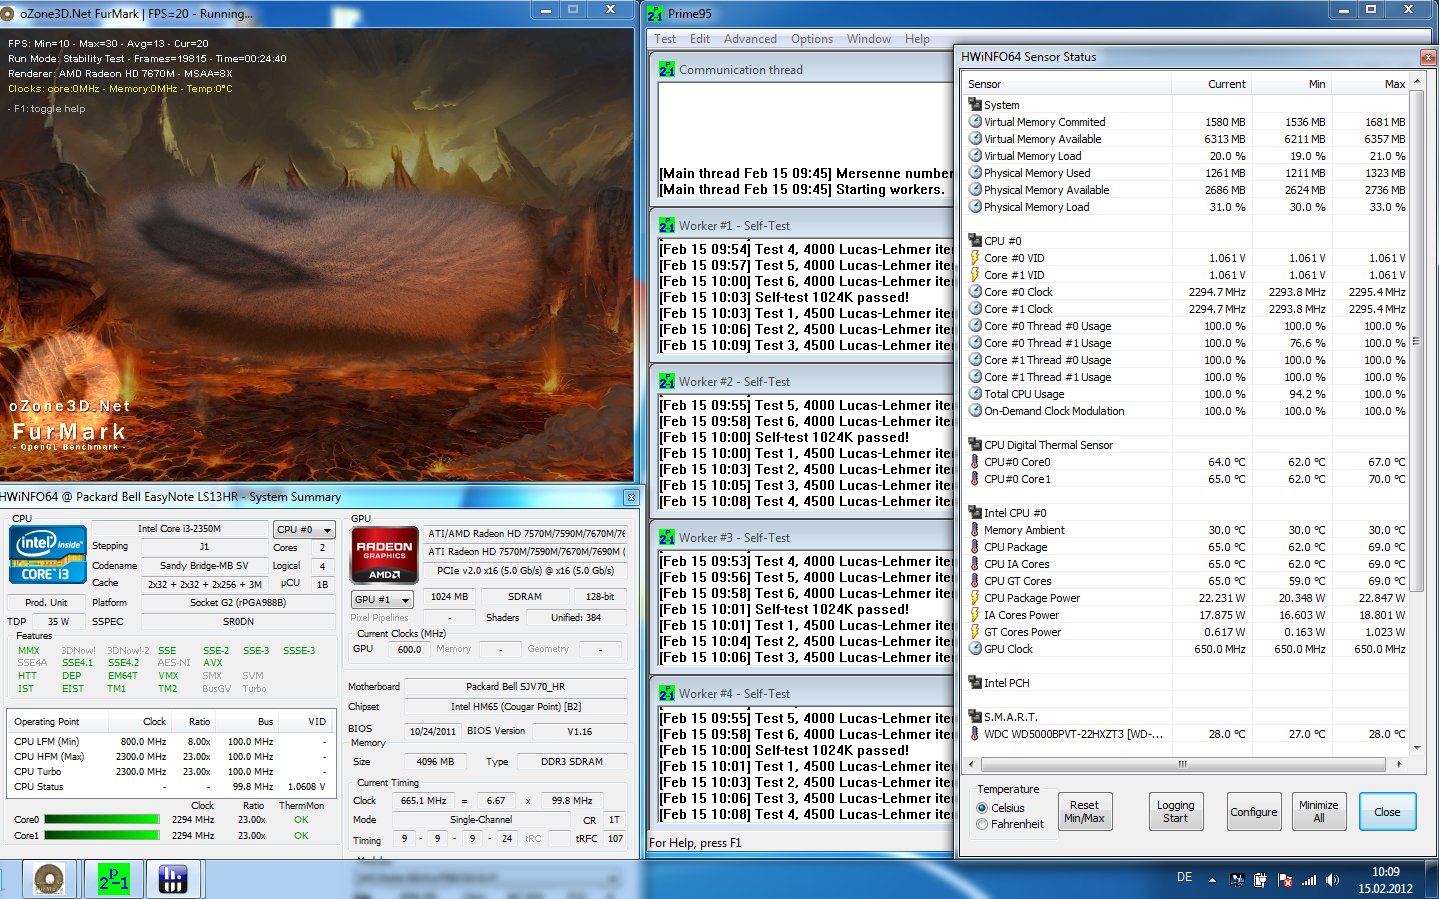Click the S.M.A.R.T. group icon
The height and width of the screenshot is (899, 1439).
[975, 716]
